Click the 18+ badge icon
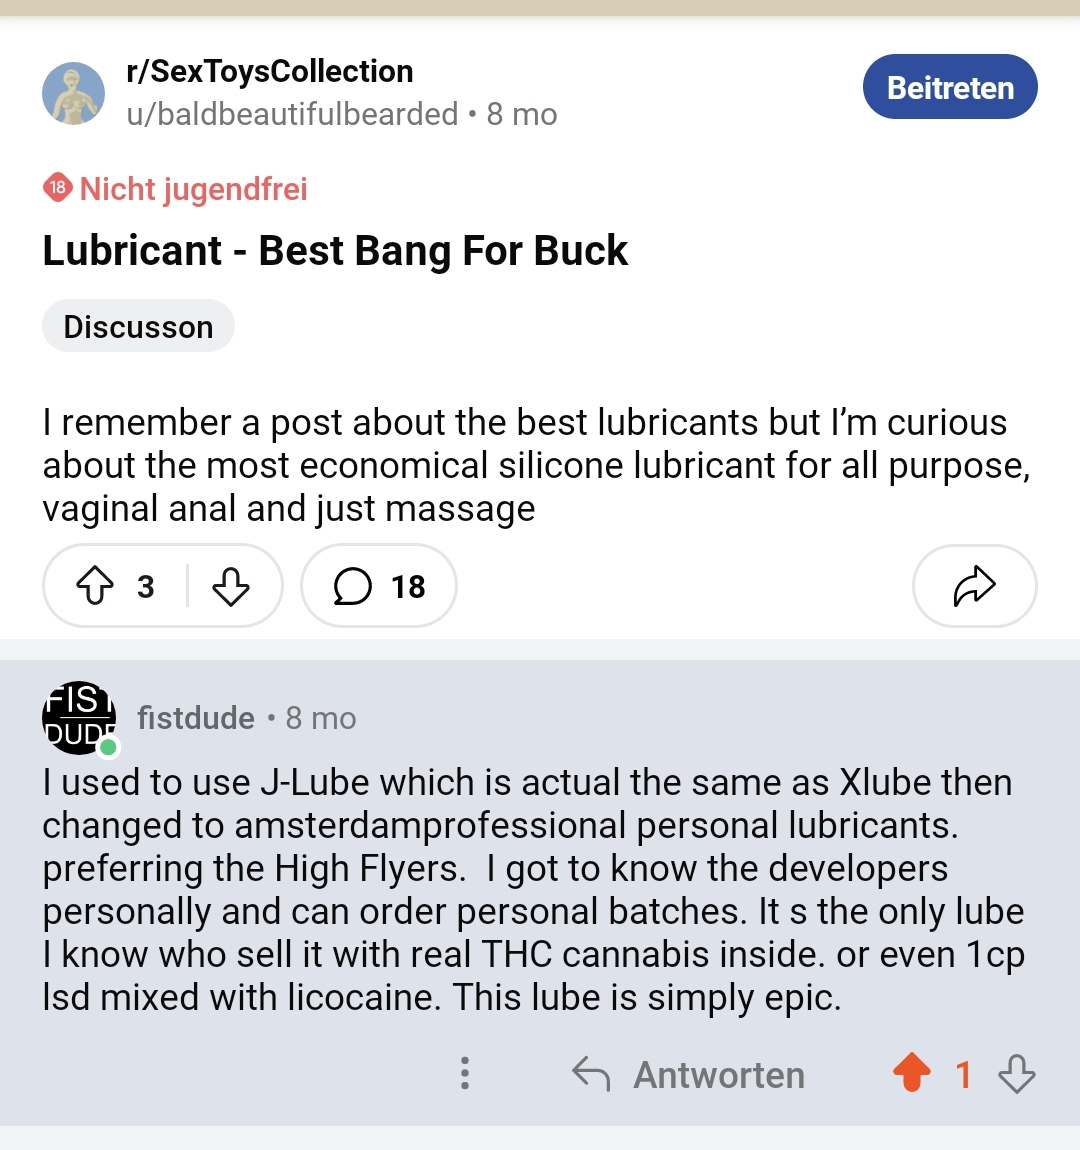1080x1150 pixels. (x=58, y=188)
